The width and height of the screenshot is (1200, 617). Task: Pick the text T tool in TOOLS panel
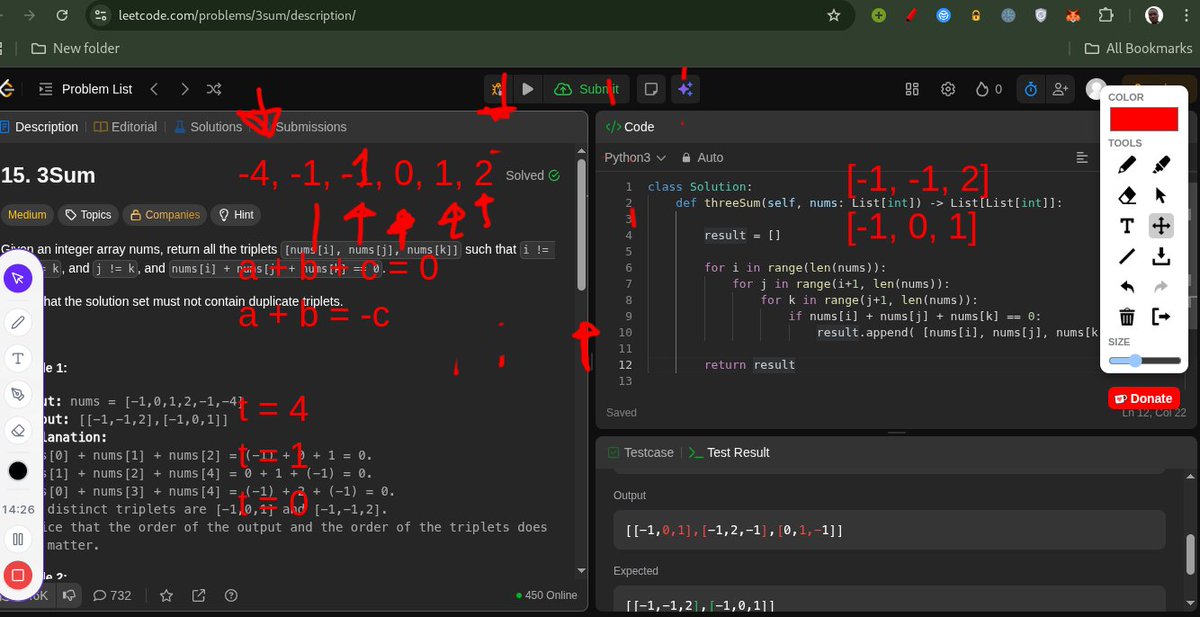1127,226
